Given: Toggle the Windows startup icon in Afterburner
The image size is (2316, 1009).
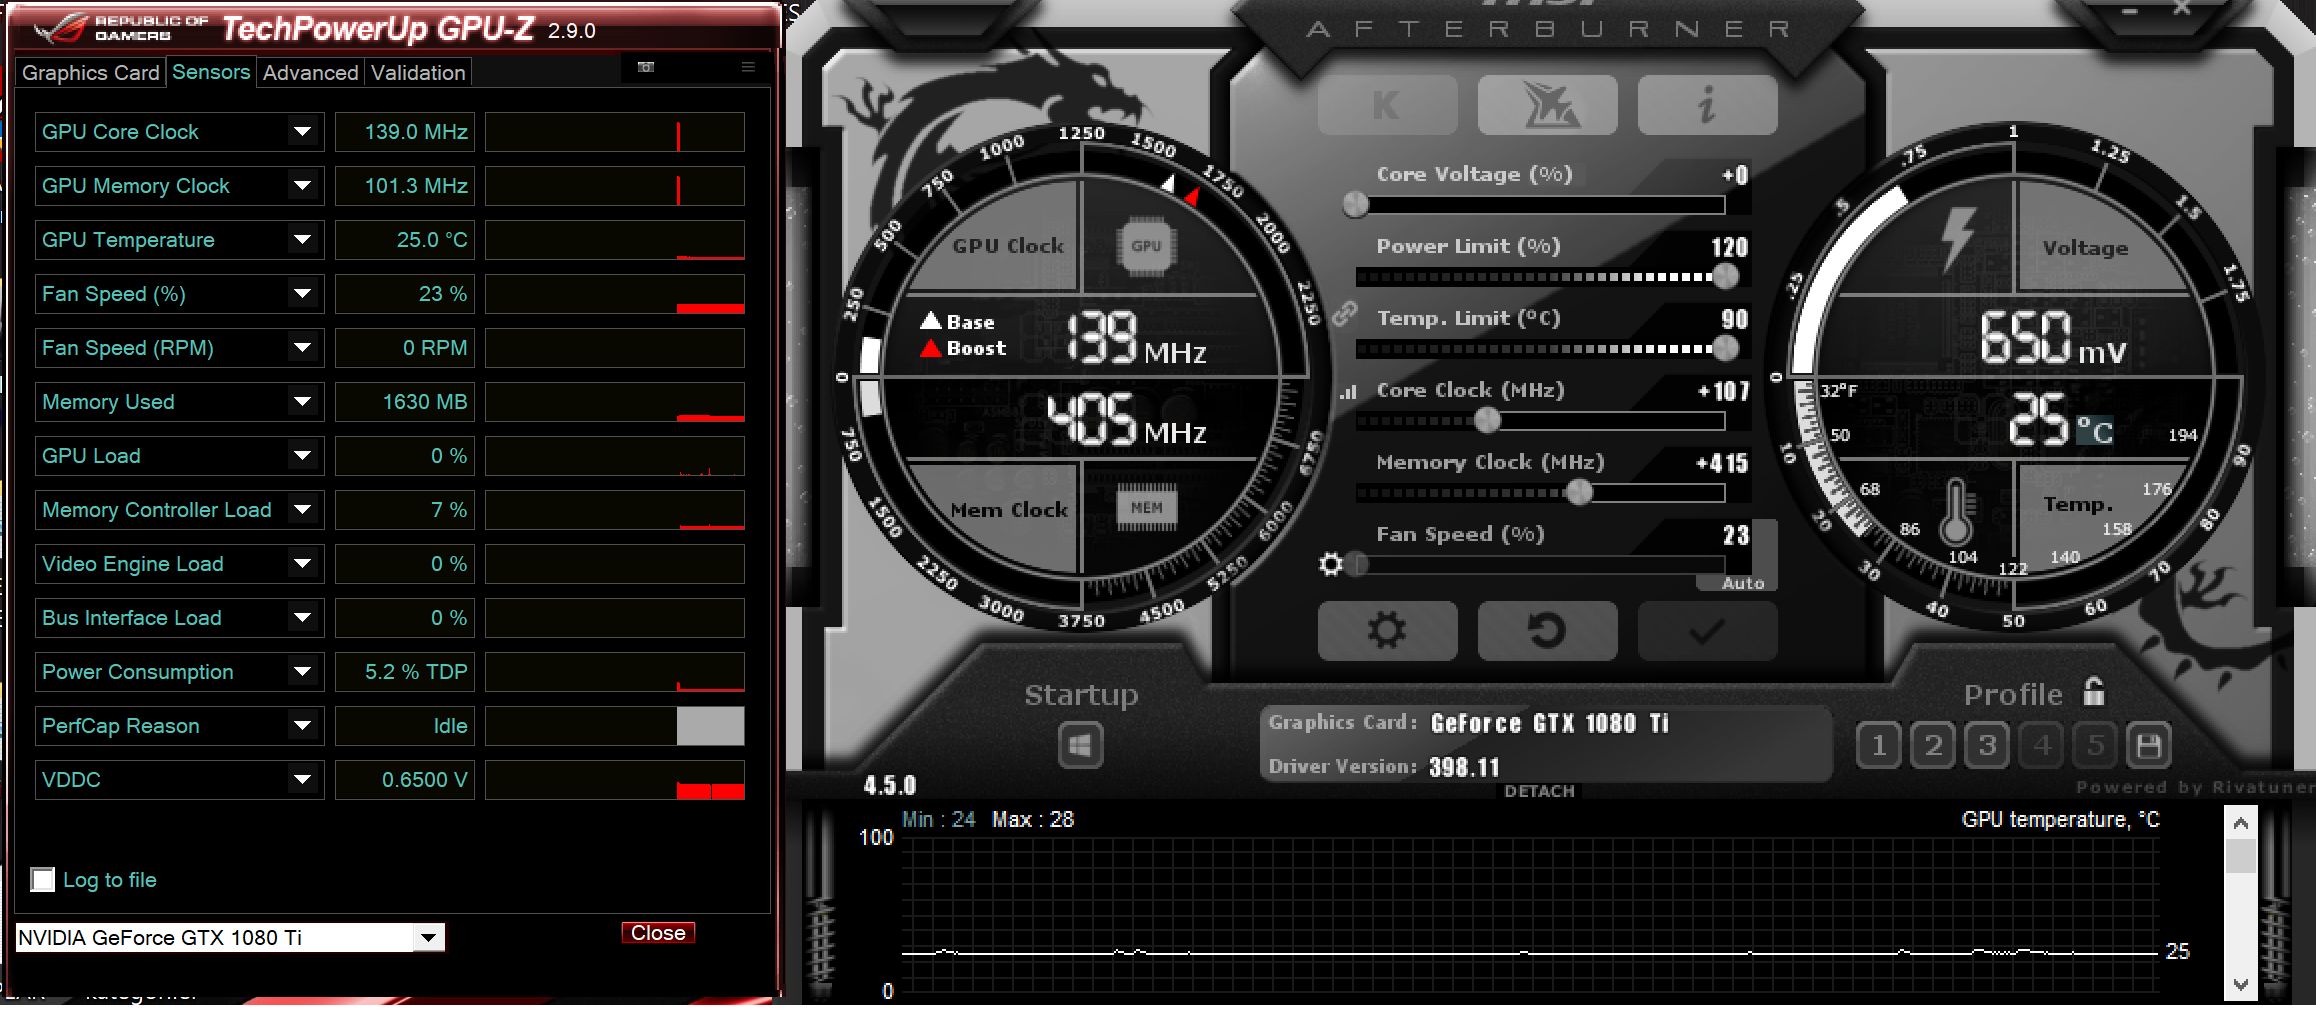Looking at the screenshot, I should pos(1080,745).
